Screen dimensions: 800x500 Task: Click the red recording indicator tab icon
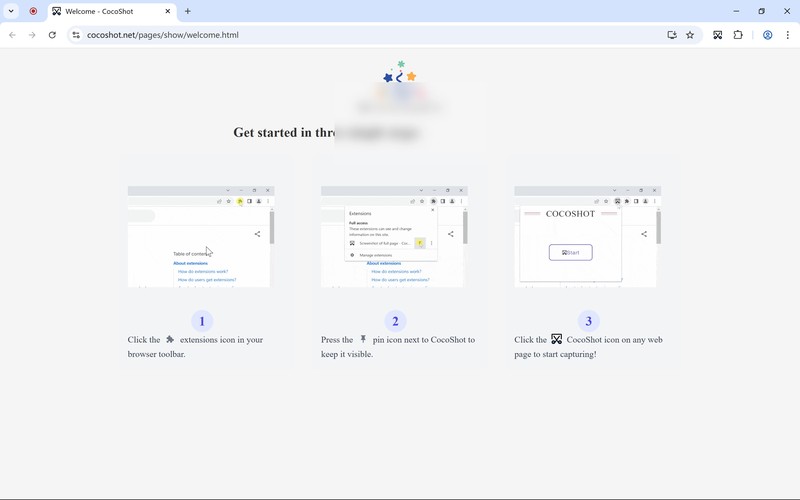[x=33, y=11]
